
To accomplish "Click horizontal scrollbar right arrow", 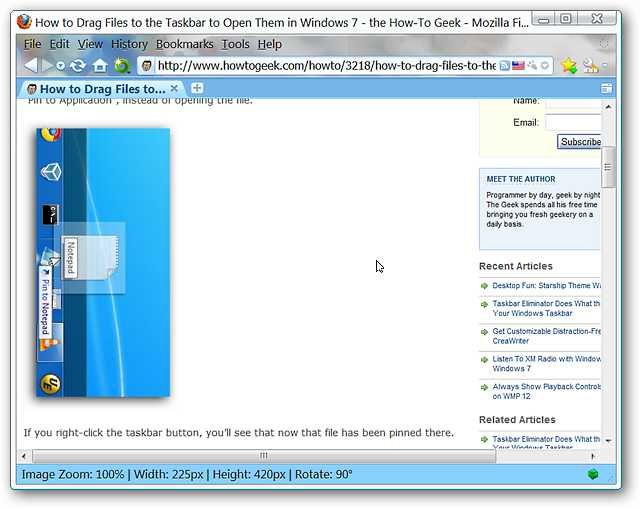I will (593, 456).
